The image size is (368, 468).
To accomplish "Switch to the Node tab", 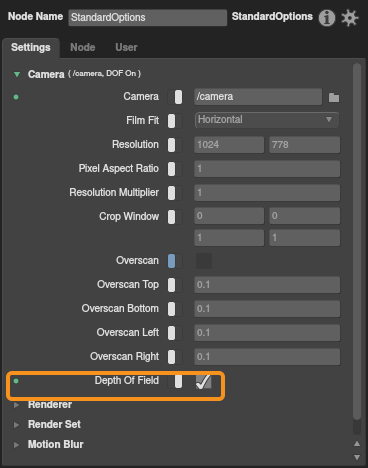I will point(83,47).
